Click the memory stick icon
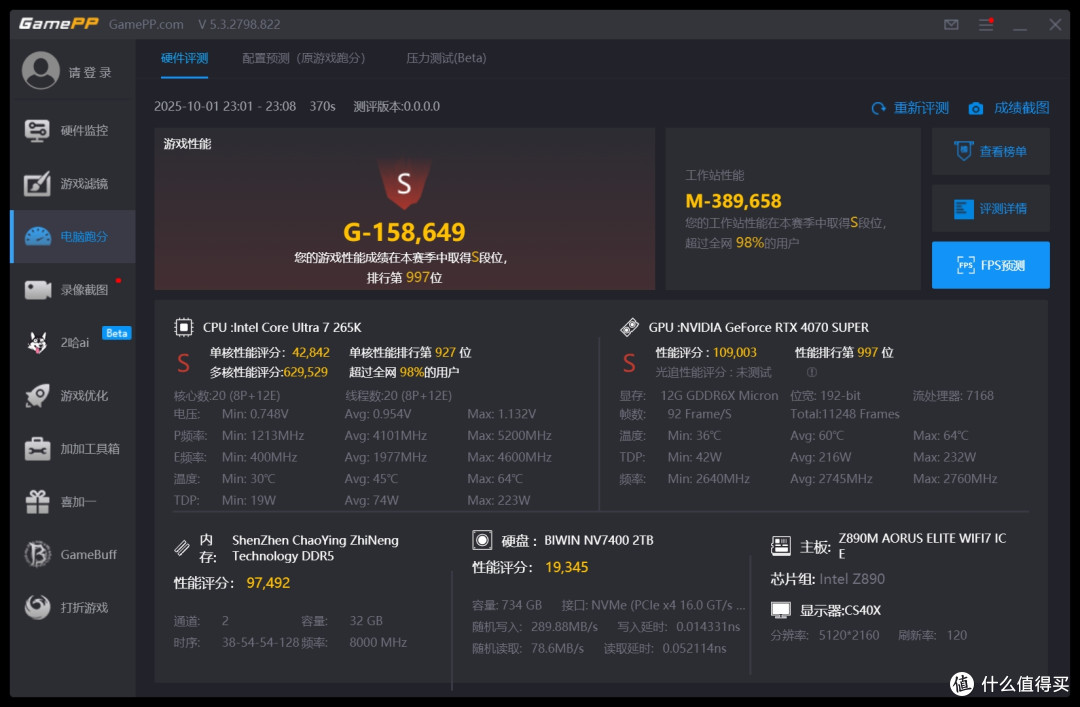 [182, 548]
